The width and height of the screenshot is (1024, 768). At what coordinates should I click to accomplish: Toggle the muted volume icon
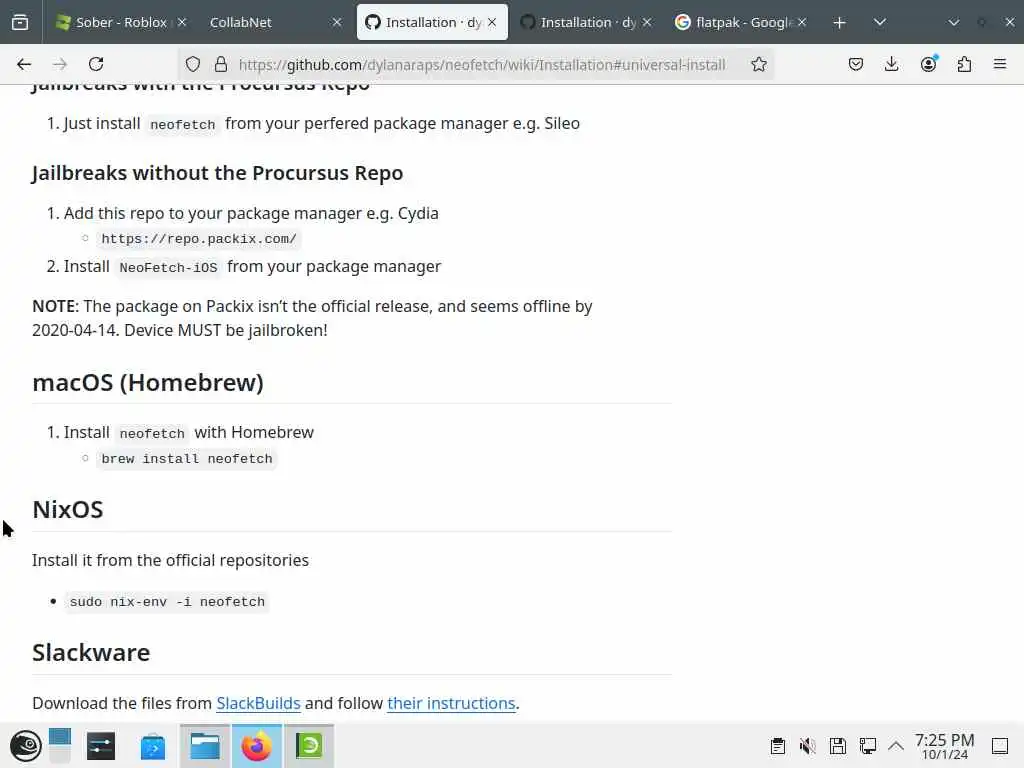pos(808,746)
